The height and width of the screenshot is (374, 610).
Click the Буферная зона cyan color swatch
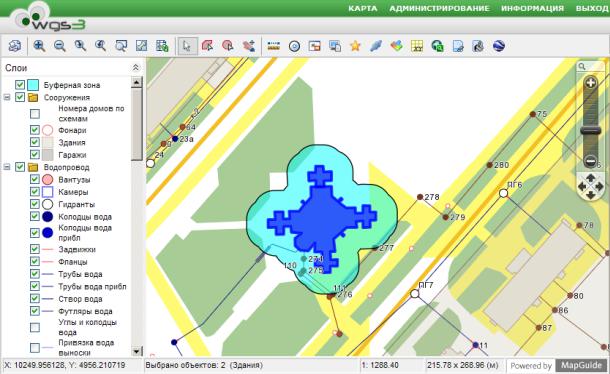point(33,85)
